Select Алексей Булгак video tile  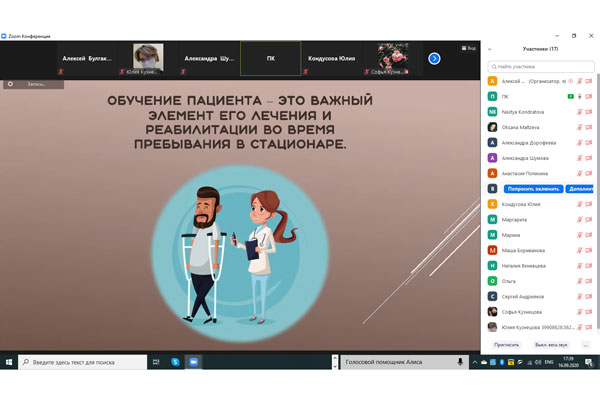87,59
